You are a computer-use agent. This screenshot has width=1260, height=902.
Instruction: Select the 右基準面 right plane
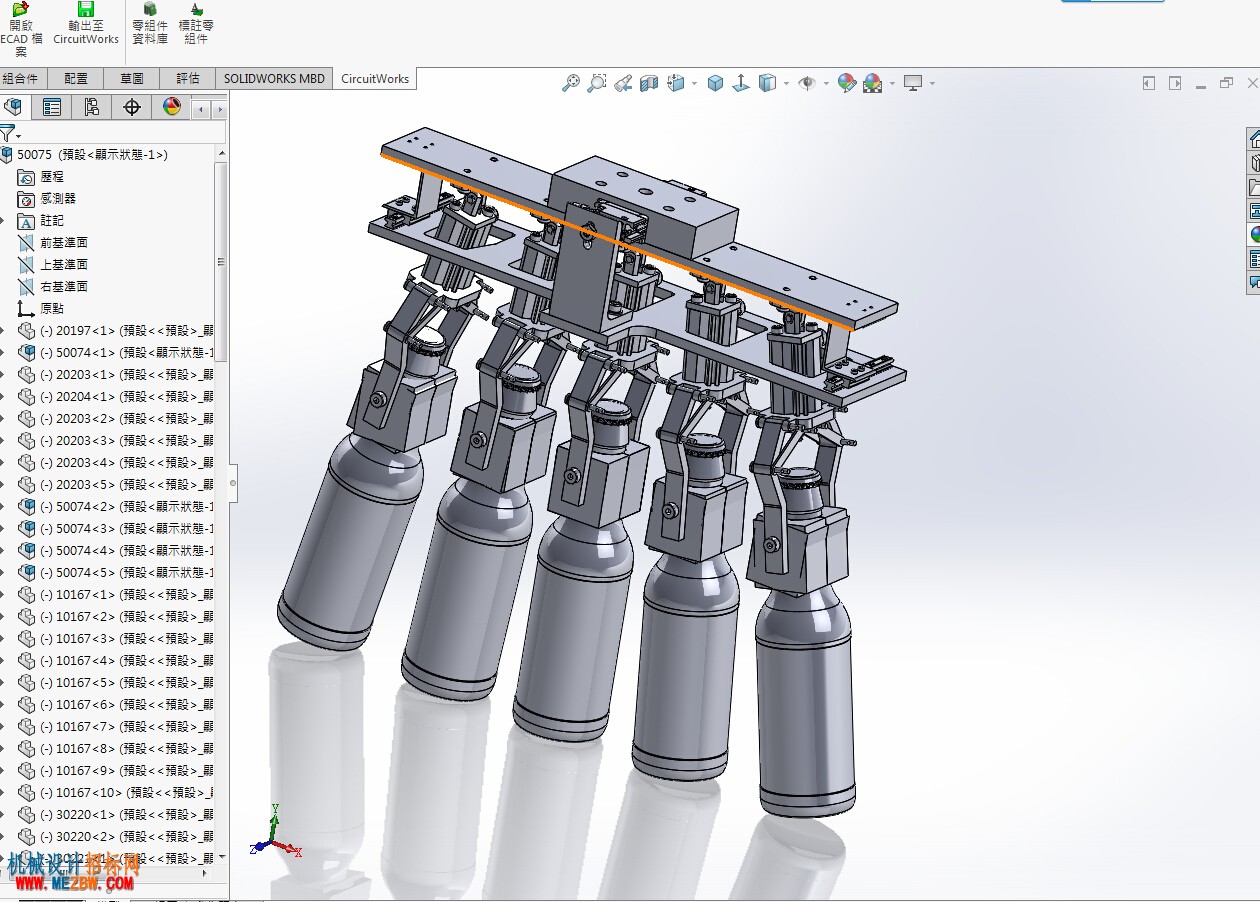[53, 287]
